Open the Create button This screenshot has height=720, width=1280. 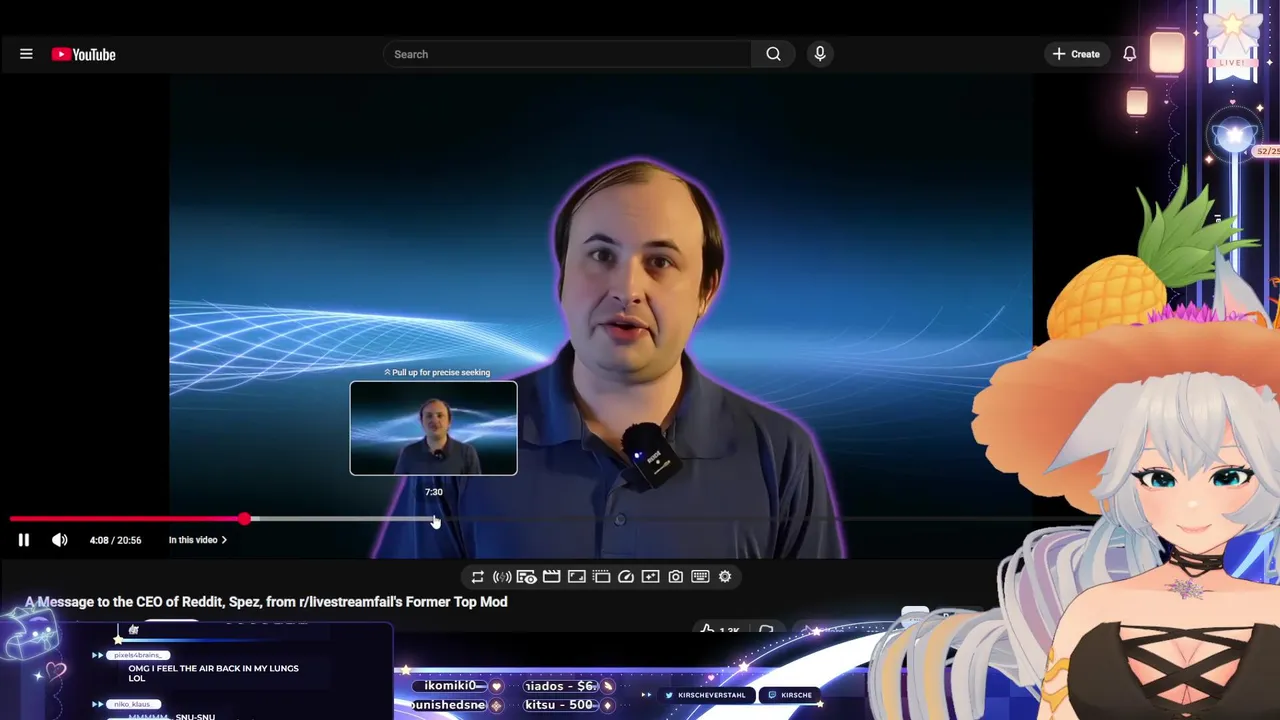tap(1076, 54)
